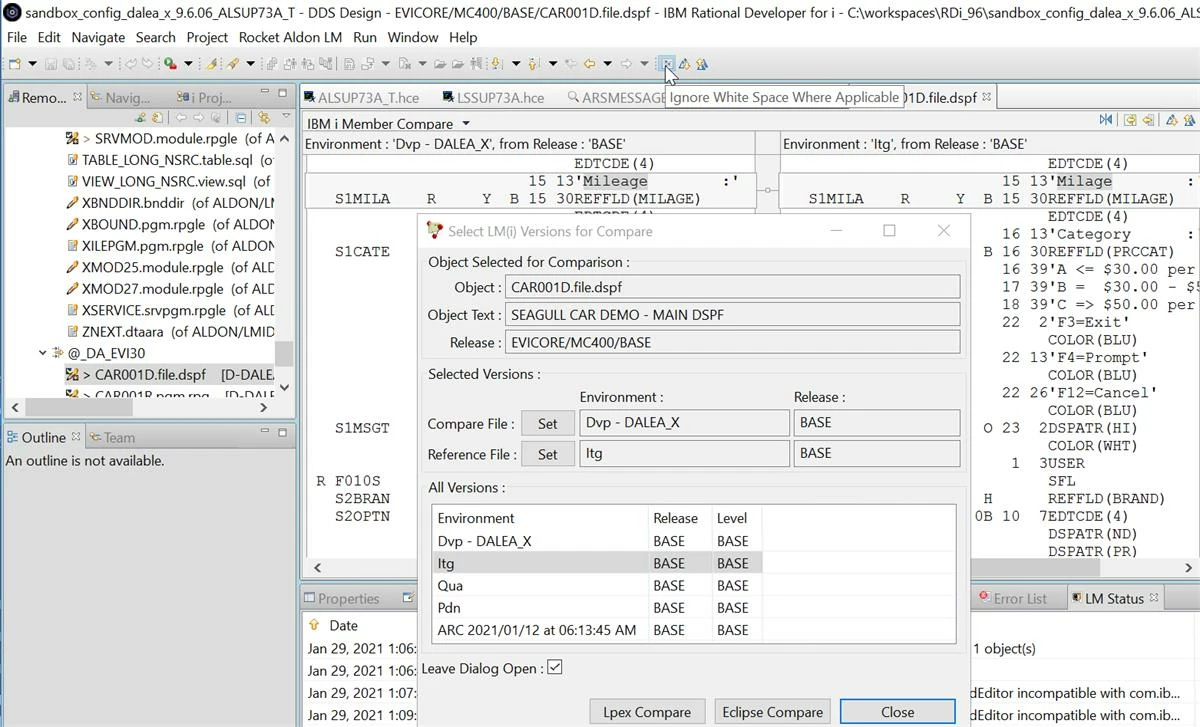Click the Close button in the dialog

click(897, 712)
